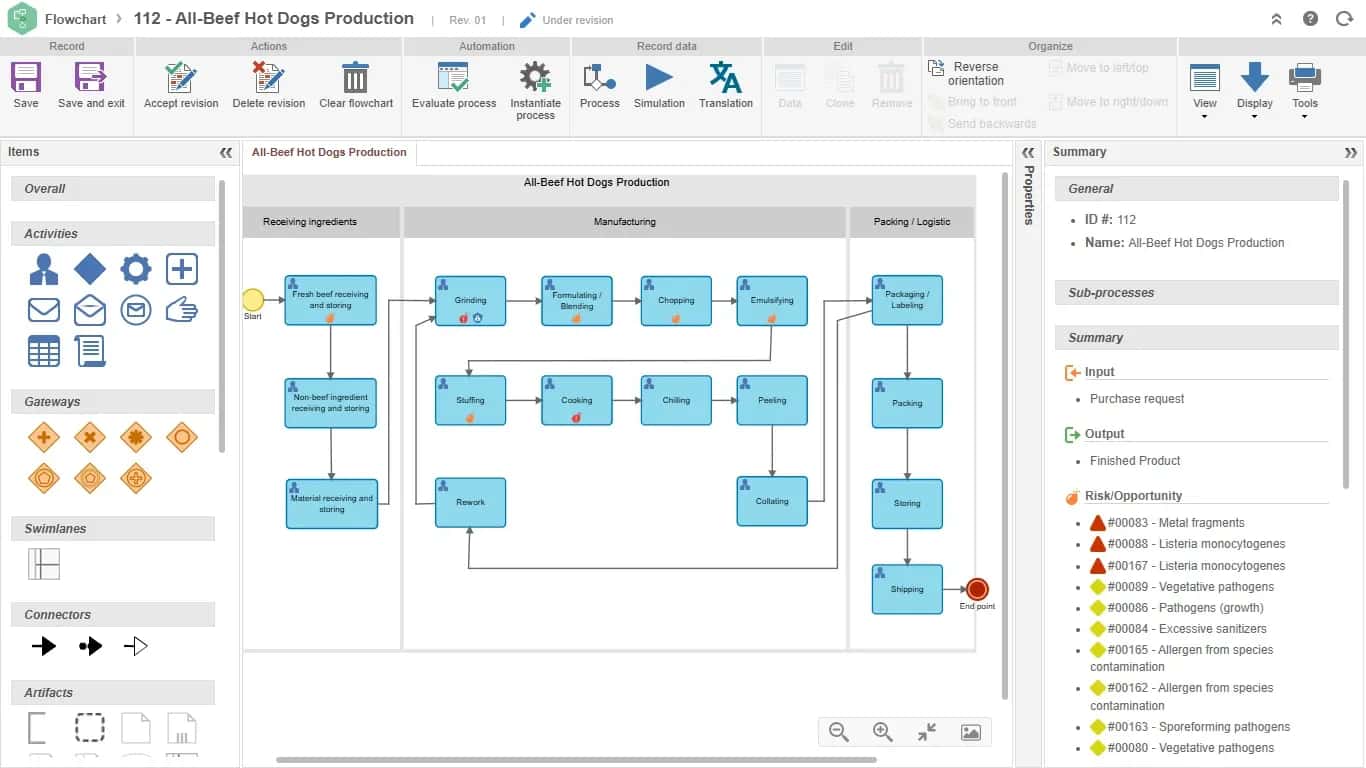Select the diamond decision activity icon
Image resolution: width=1366 pixels, height=768 pixels.
pyautogui.click(x=90, y=268)
